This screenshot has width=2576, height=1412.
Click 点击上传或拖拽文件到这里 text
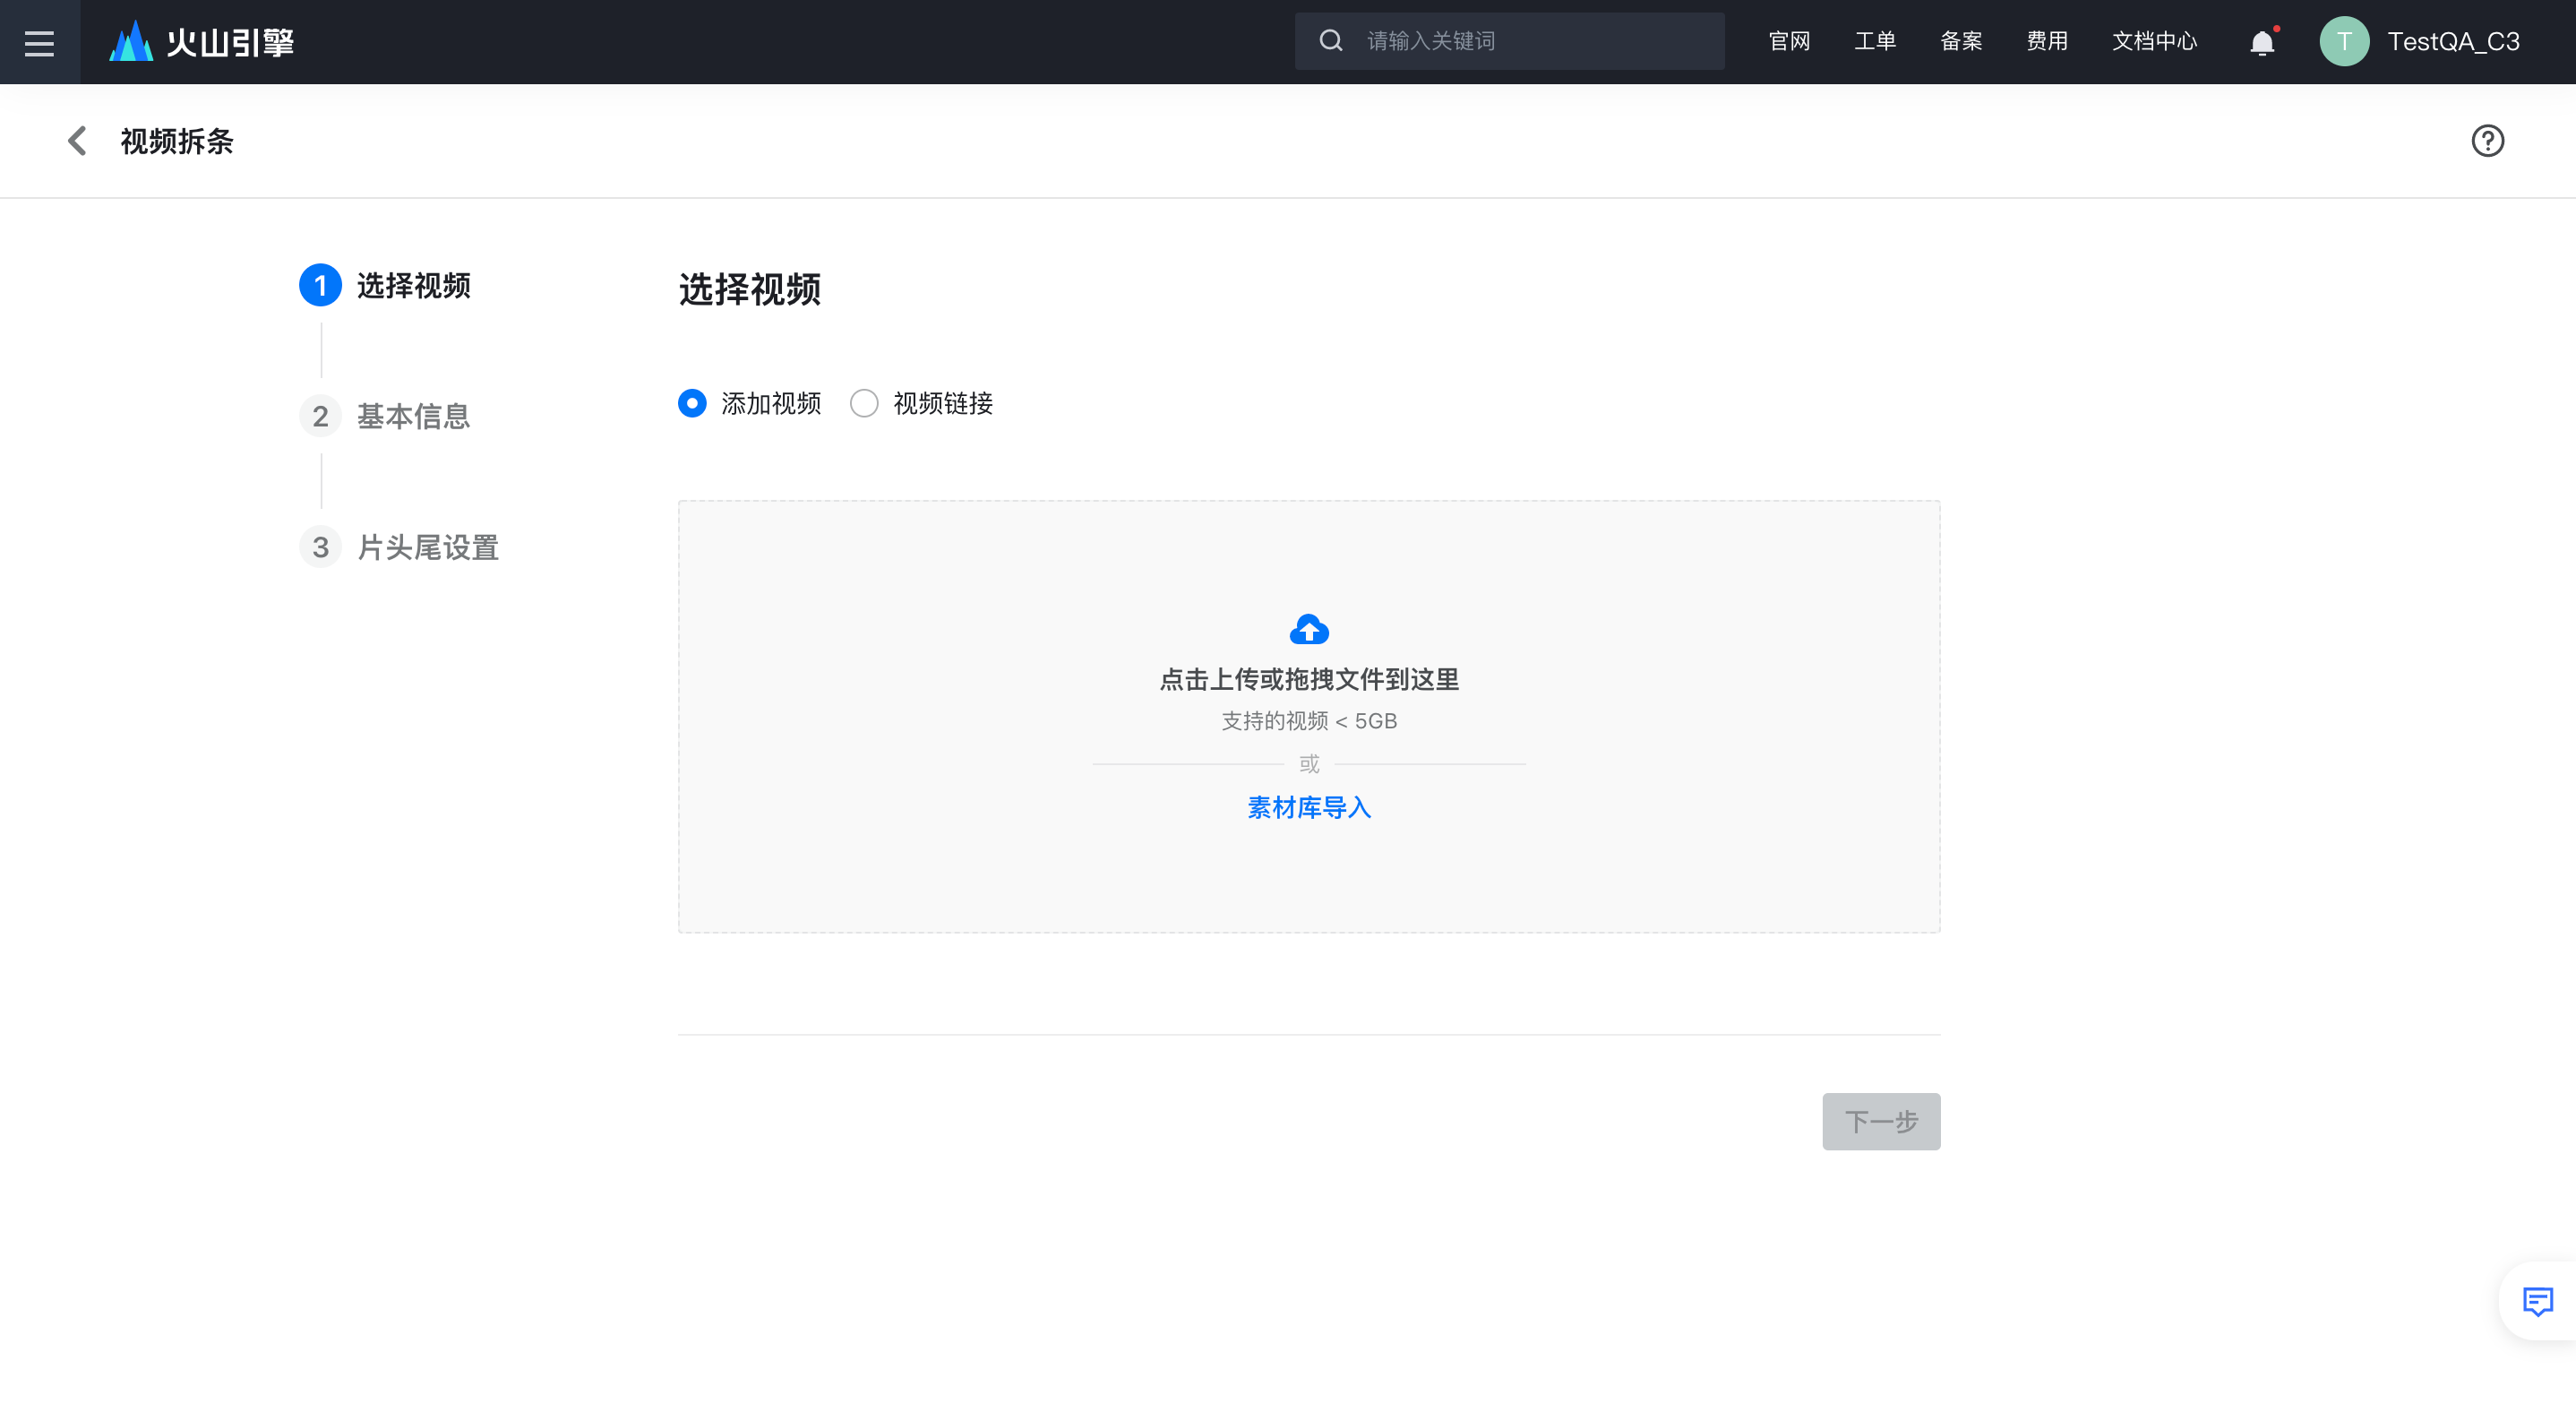1309,680
